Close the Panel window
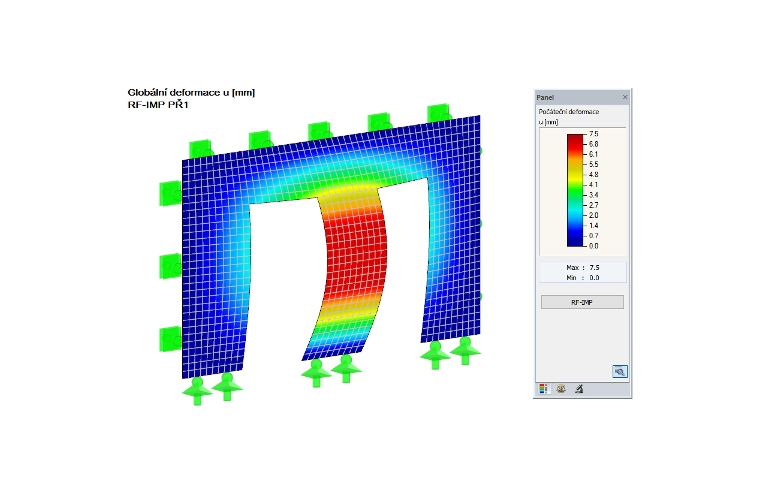This screenshot has width=760, height=492. coord(625,97)
